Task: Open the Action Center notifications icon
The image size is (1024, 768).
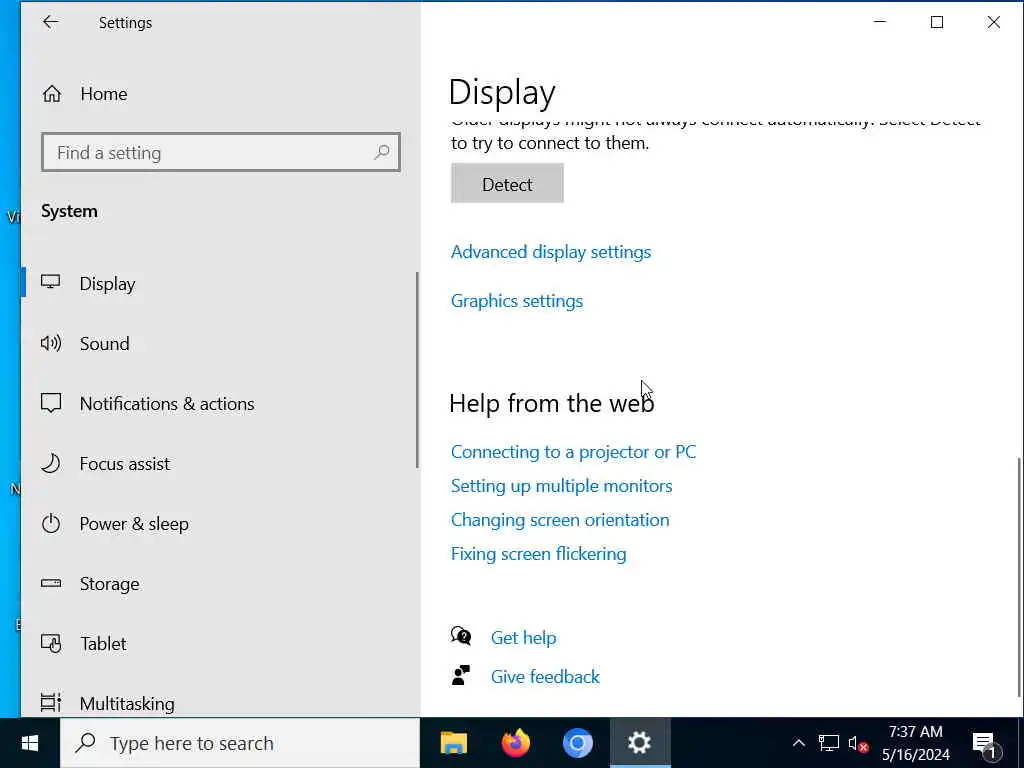Action: pos(985,744)
